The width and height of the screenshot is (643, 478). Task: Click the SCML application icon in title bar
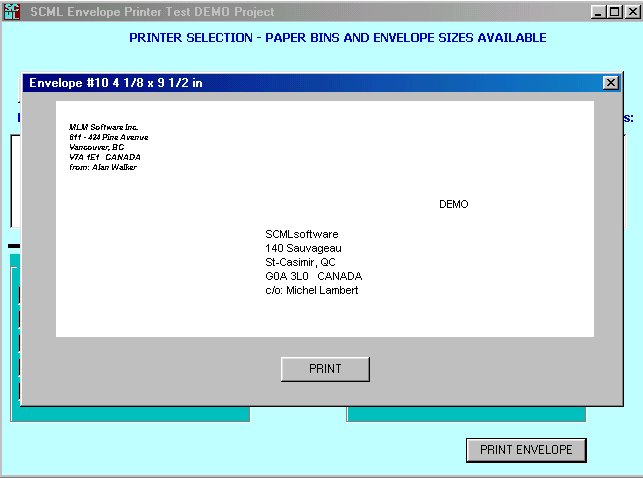pyautogui.click(x=11, y=11)
